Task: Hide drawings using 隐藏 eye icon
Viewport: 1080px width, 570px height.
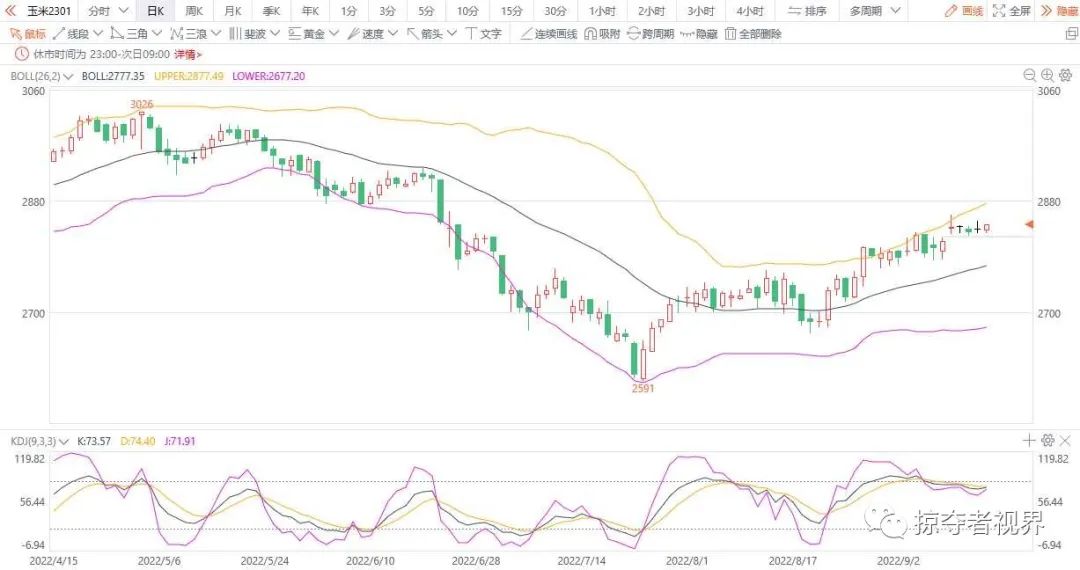Action: tap(698, 34)
